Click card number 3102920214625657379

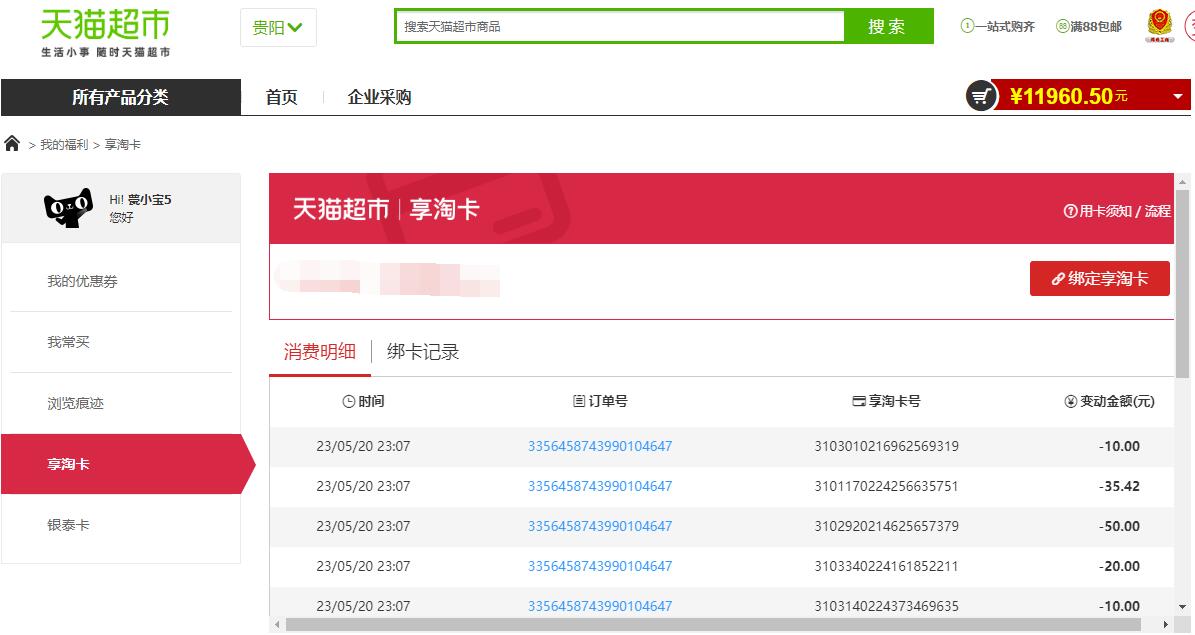[x=887, y=526]
